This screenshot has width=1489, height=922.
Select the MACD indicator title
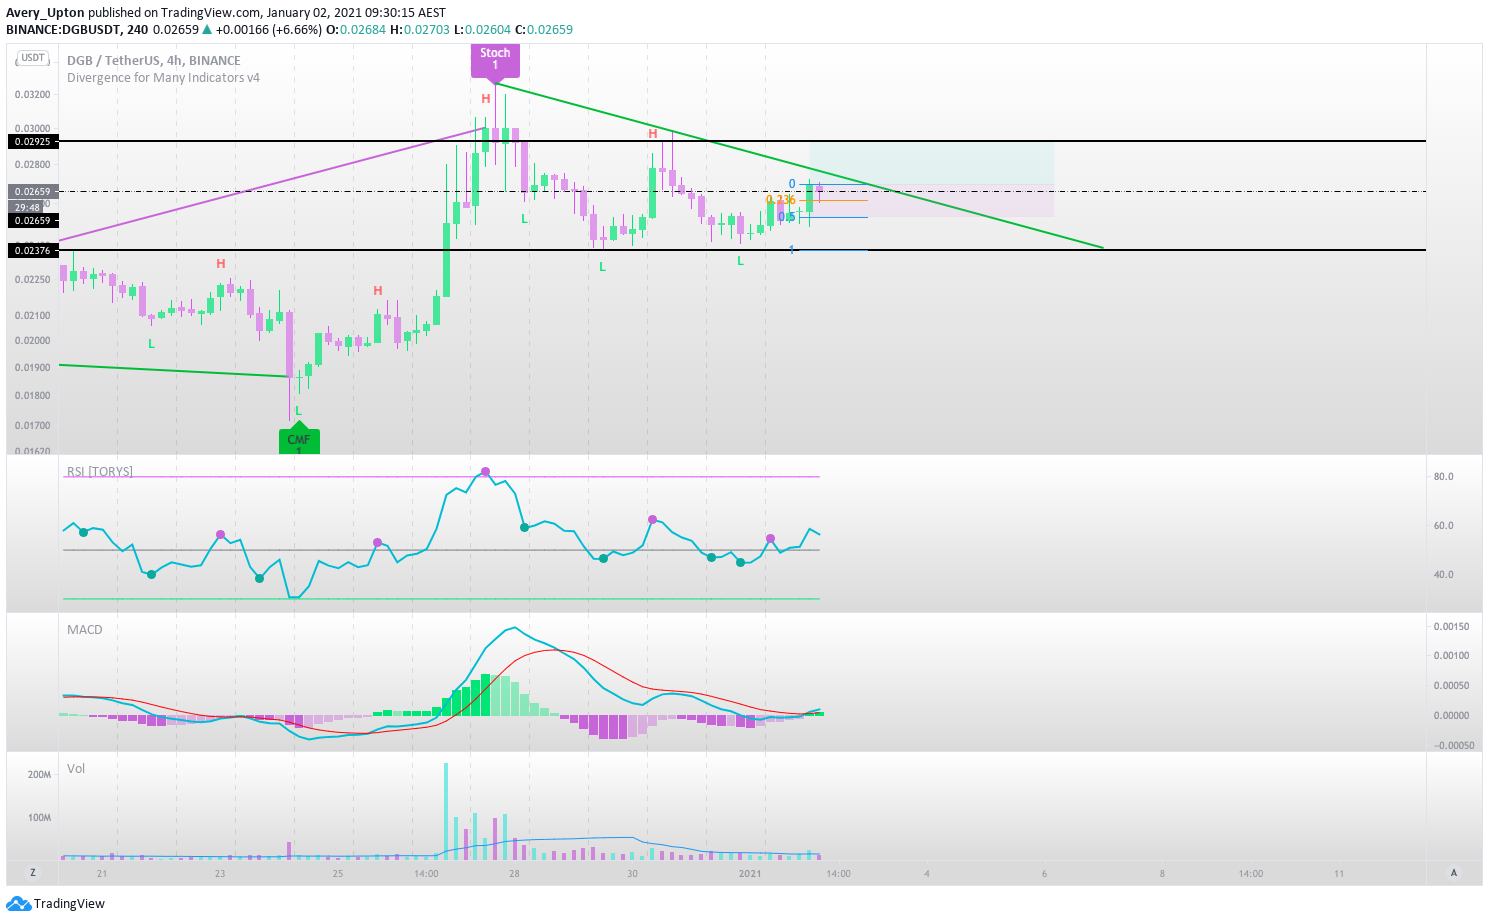click(x=85, y=629)
